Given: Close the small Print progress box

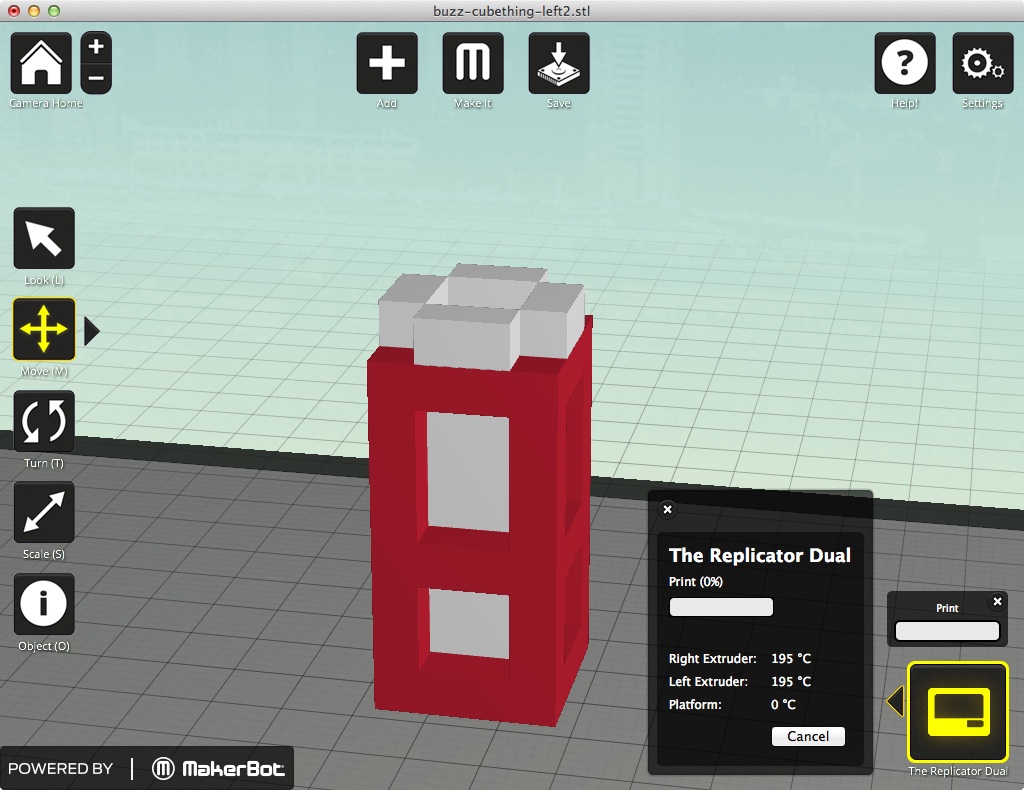Looking at the screenshot, I should (997, 601).
